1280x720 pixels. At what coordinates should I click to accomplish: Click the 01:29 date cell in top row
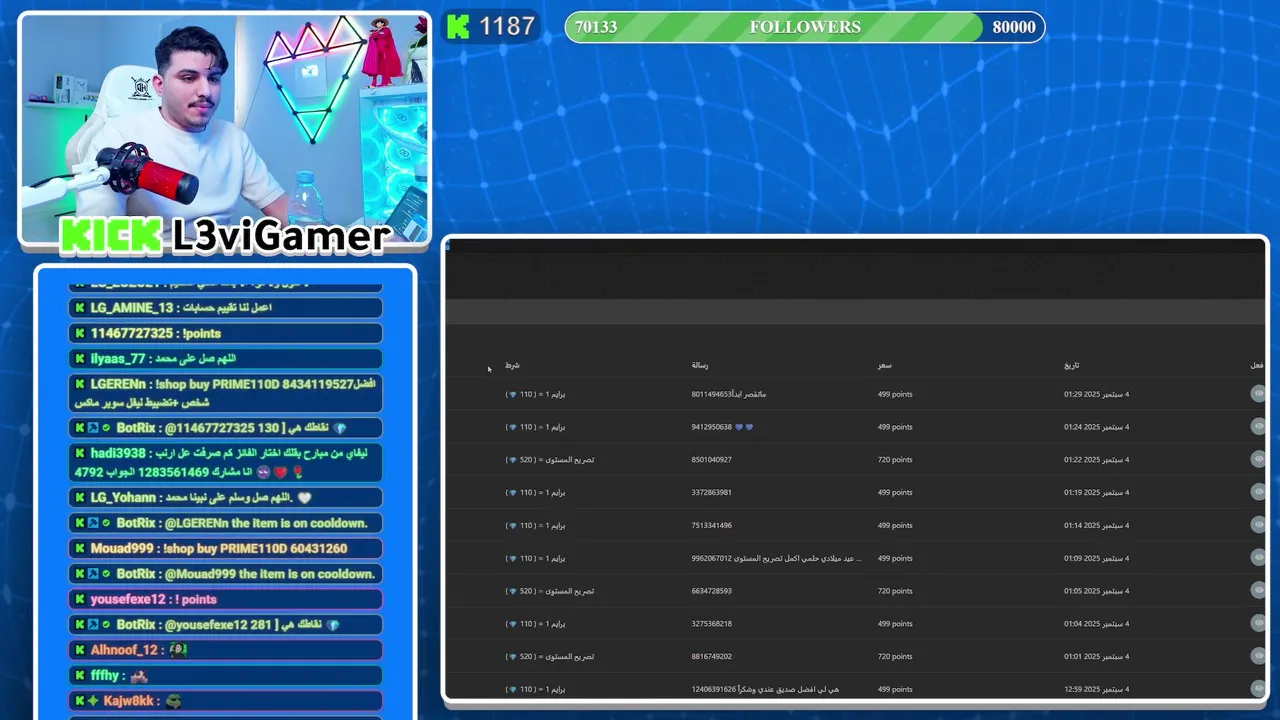click(x=1096, y=394)
